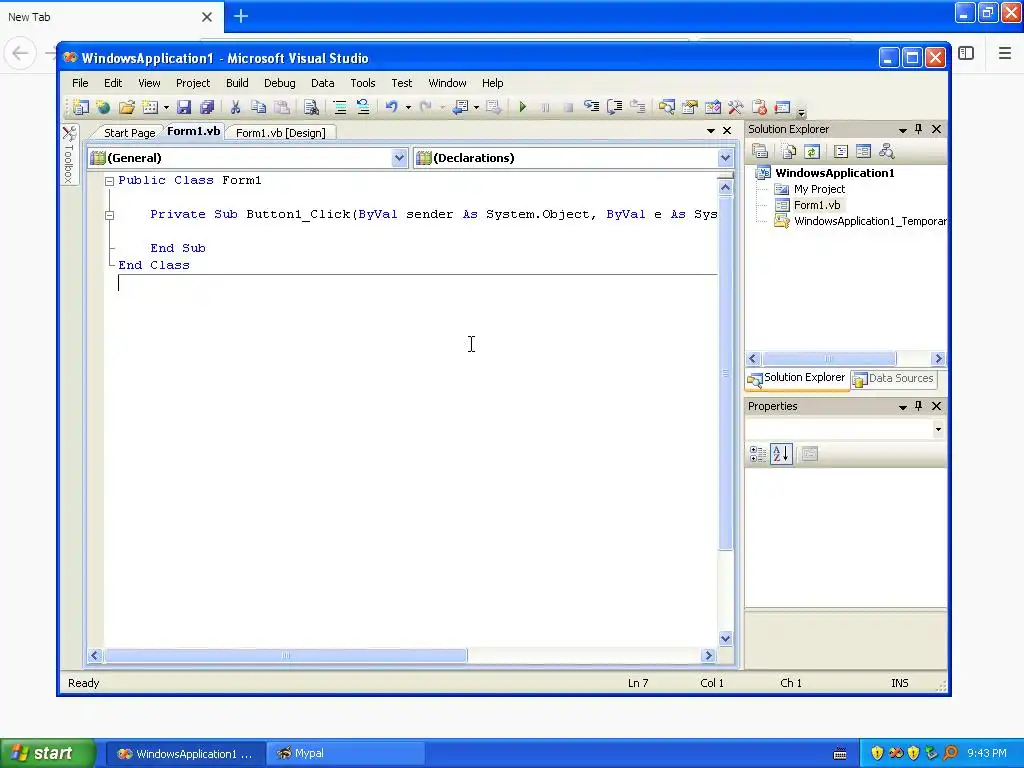Open Solution Explorer from the main toolbar
Image resolution: width=1024 pixels, height=768 pixels.
point(666,107)
